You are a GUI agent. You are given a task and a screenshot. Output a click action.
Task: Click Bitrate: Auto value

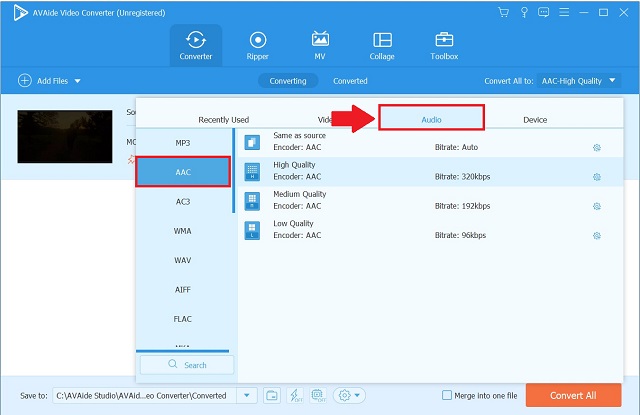pos(456,147)
